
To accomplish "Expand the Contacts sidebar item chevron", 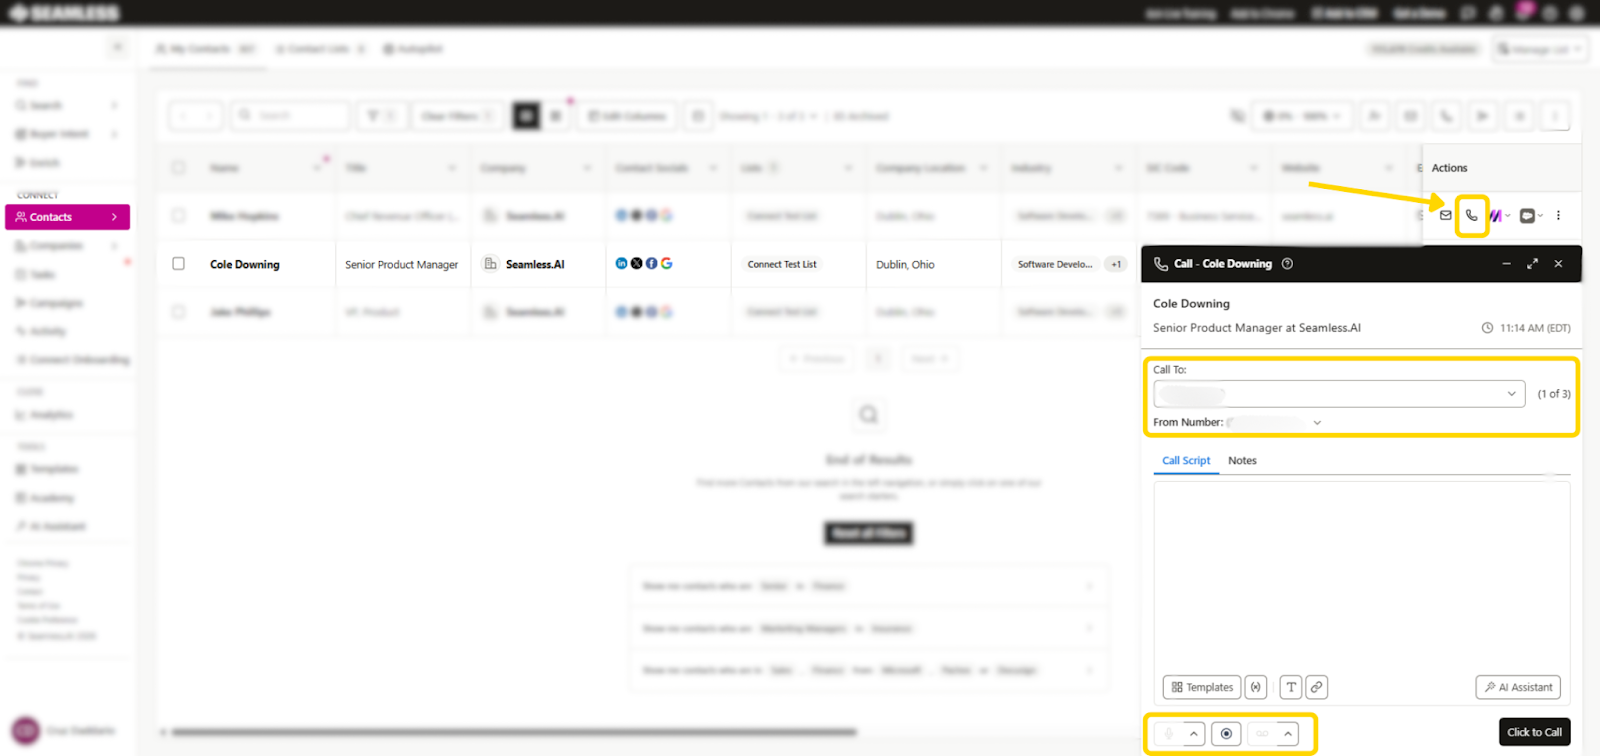I will coord(114,217).
